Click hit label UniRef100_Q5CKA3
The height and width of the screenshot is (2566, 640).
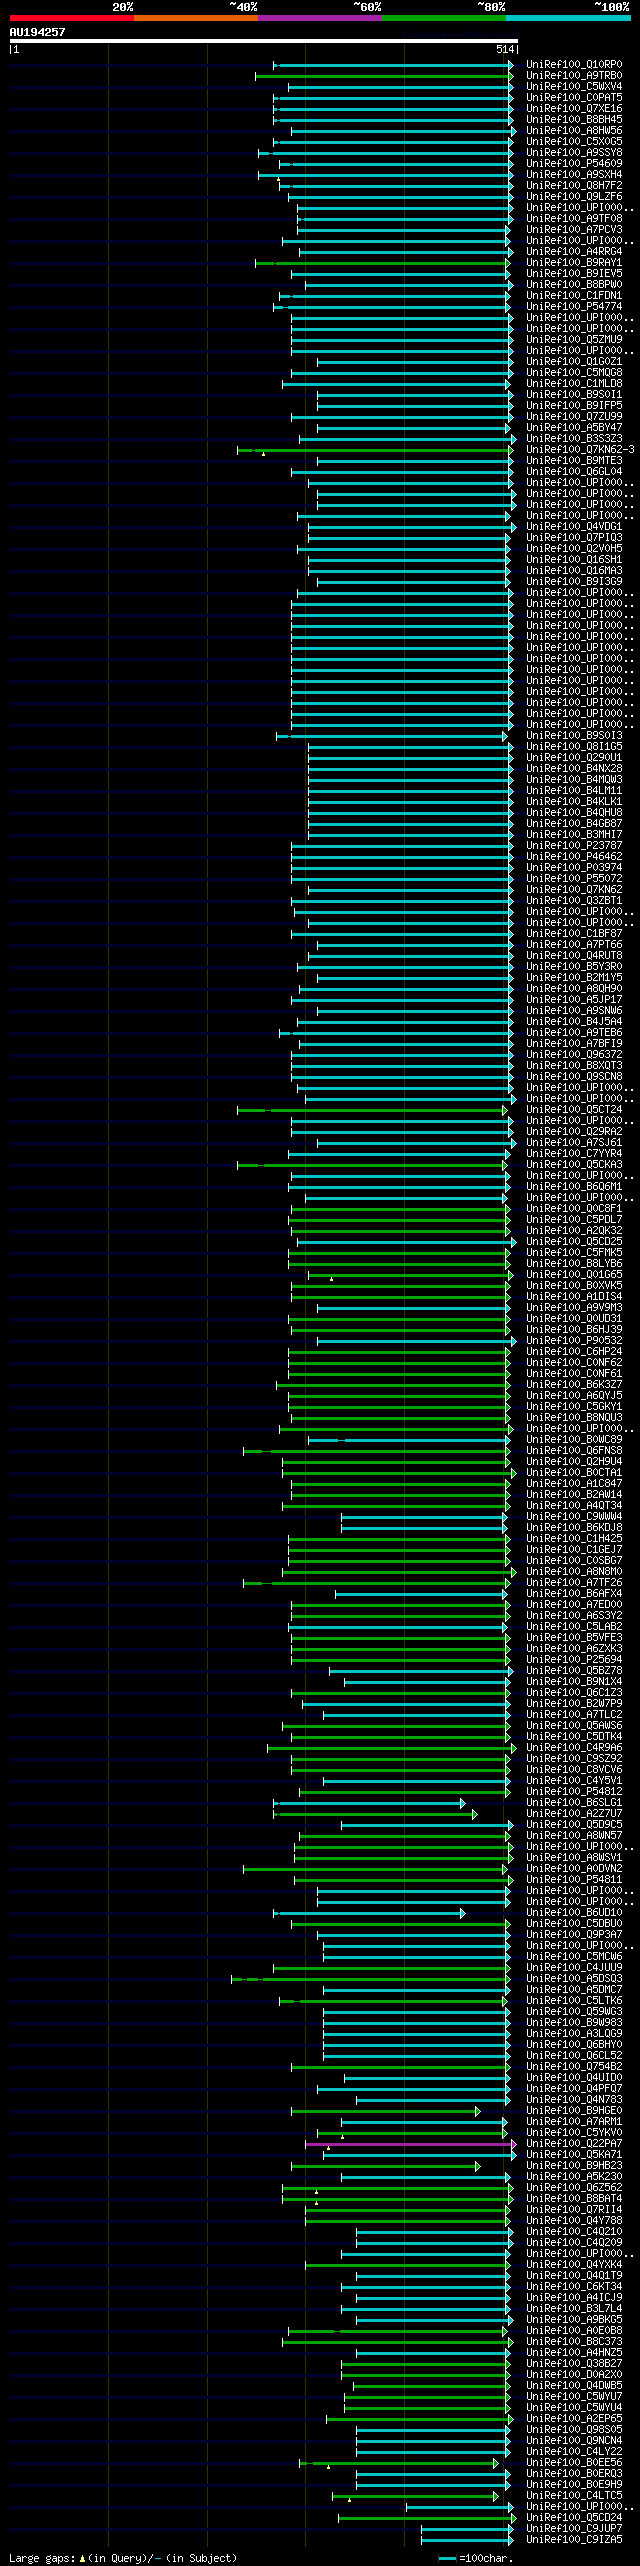click(x=574, y=1165)
